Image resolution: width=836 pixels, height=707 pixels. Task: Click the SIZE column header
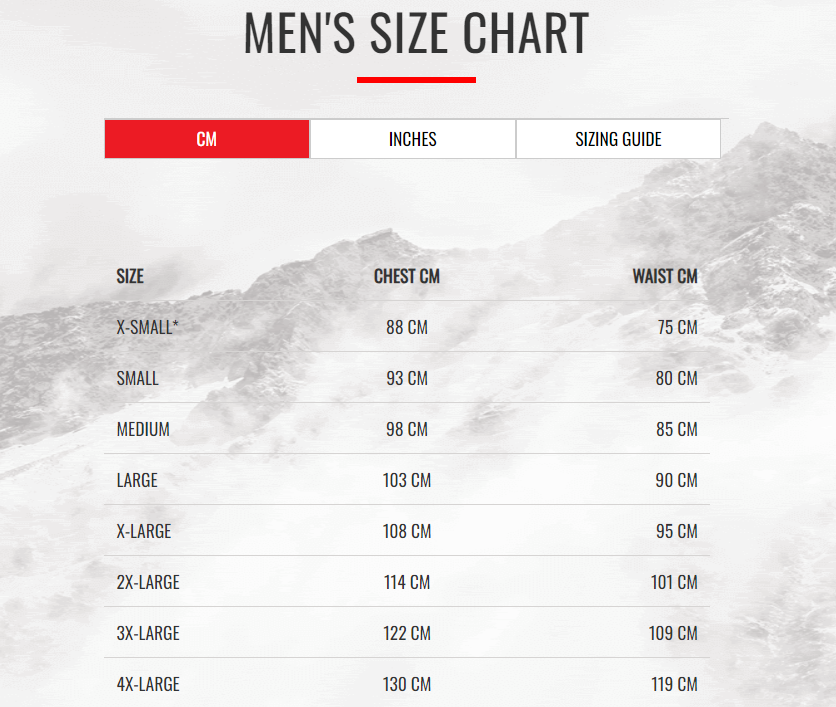tap(130, 276)
